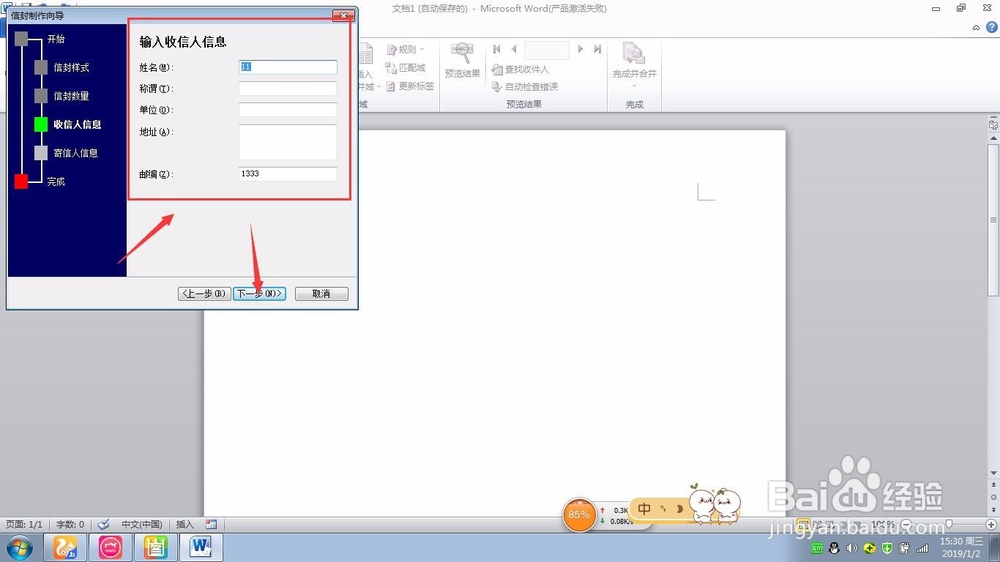The image size is (1000, 562).
Task: Select the 寄信人信息 step in wizard sidebar
Action: [x=75, y=153]
